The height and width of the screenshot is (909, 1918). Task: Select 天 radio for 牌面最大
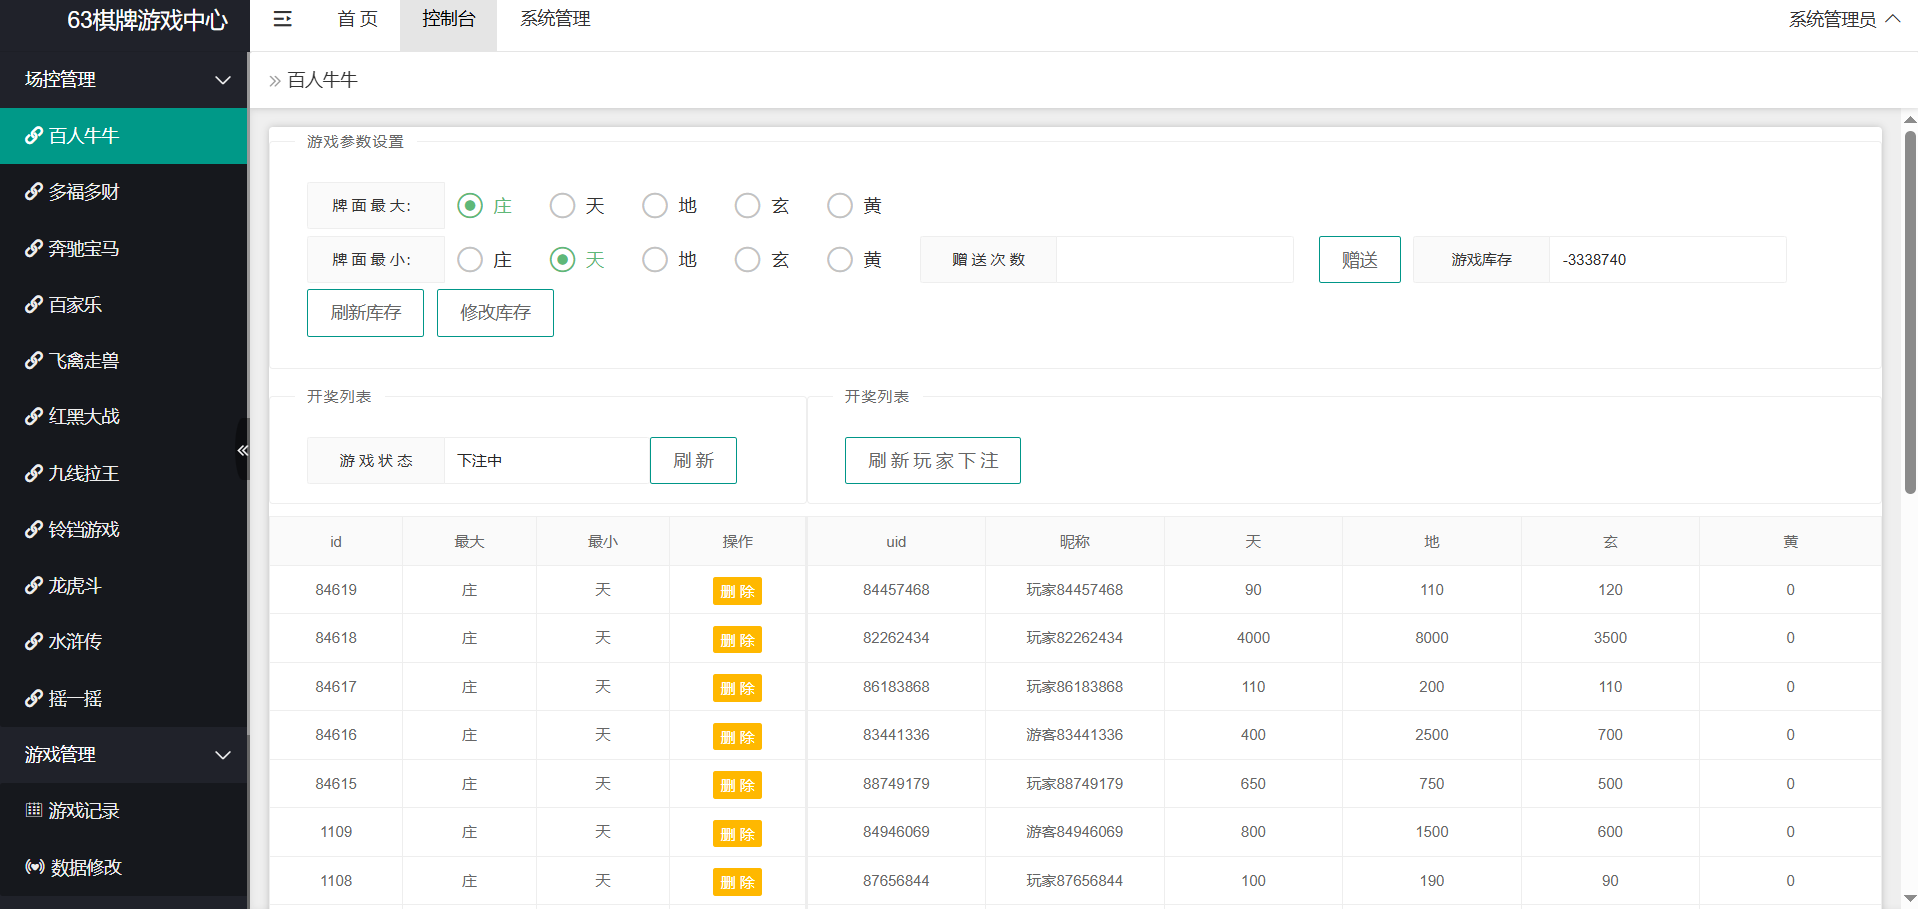coord(563,206)
